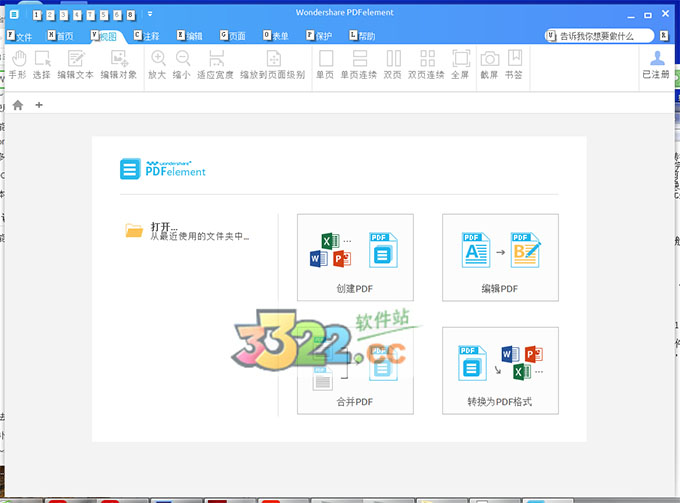Click the Create PDF (创建PDF) tile

point(355,257)
